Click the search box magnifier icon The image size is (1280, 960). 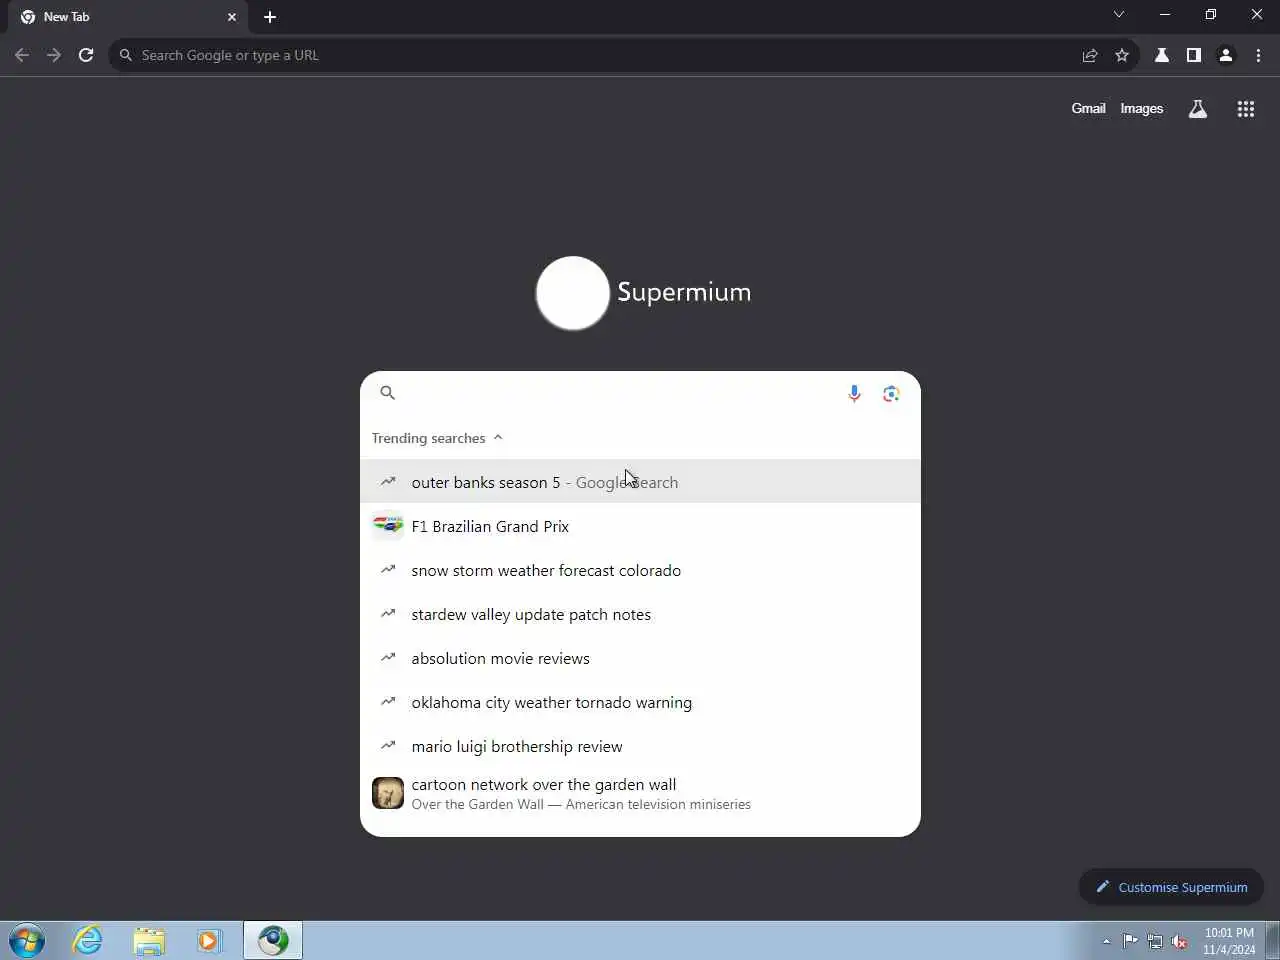(388, 393)
